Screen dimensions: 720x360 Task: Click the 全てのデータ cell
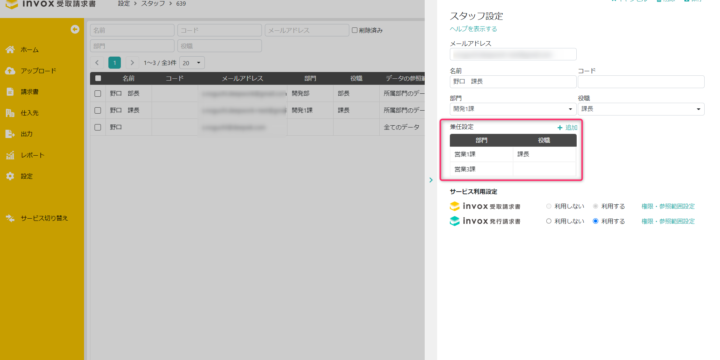point(401,127)
